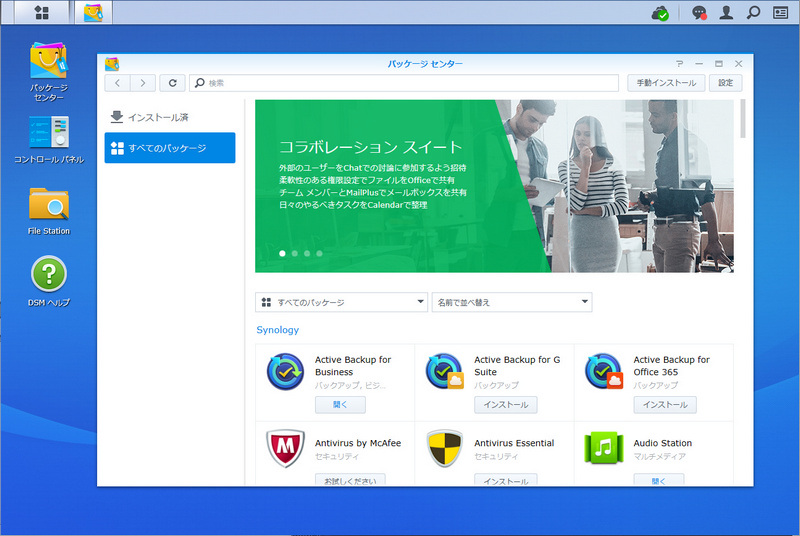Go forward with the right arrow button

click(x=143, y=83)
